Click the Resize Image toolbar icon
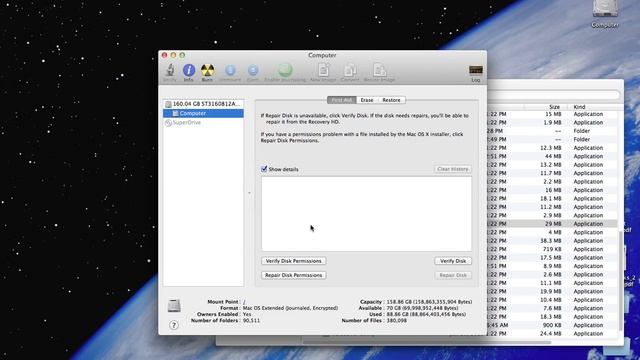 pyautogui.click(x=380, y=70)
